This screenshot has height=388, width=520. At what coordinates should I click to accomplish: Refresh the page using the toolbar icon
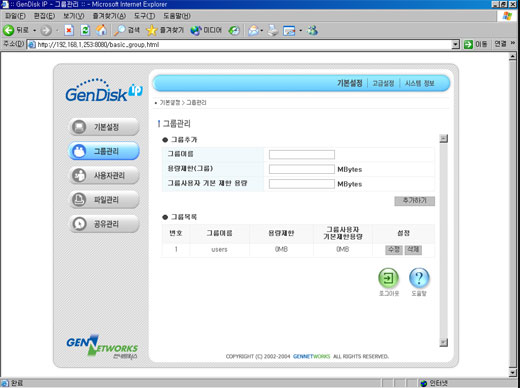tap(85, 30)
